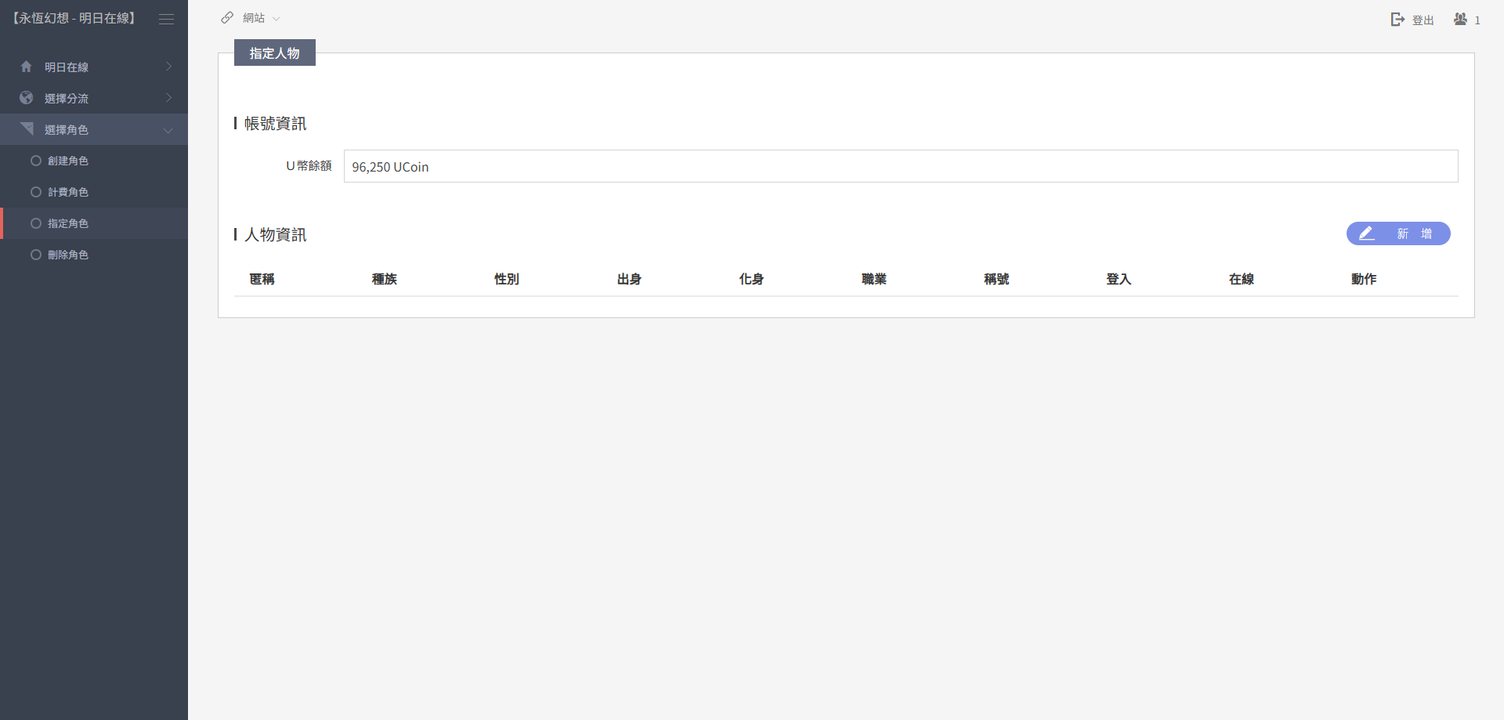1504x720 pixels.
Task: Click the hamburger menu icon in sidebar header
Action: click(166, 19)
